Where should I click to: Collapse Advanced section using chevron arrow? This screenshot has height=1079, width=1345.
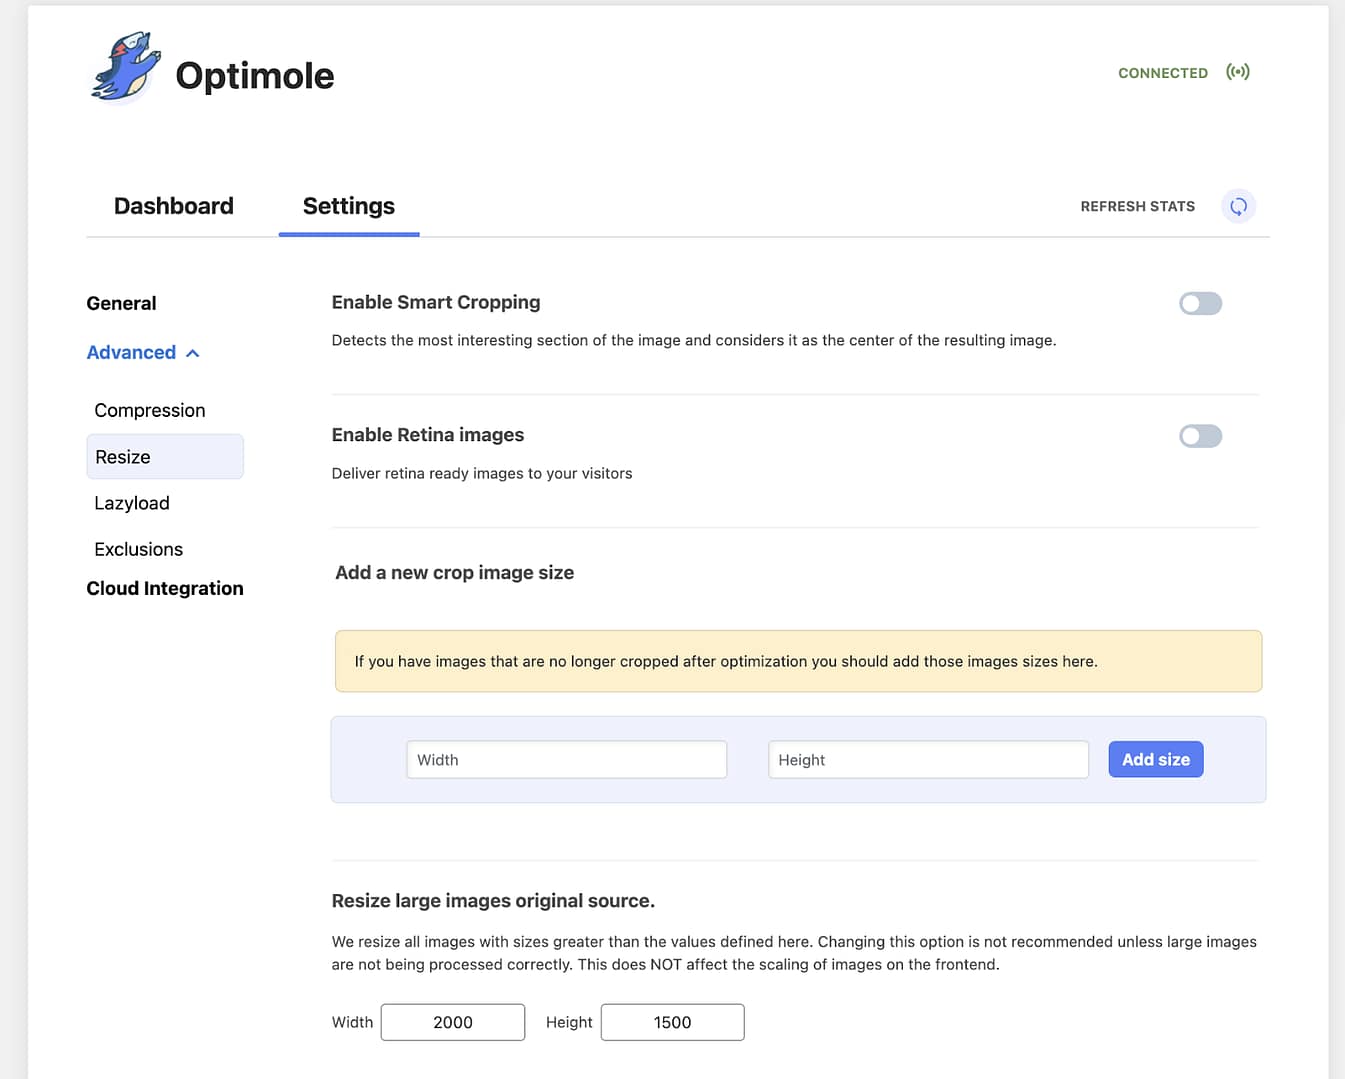pyautogui.click(x=193, y=353)
